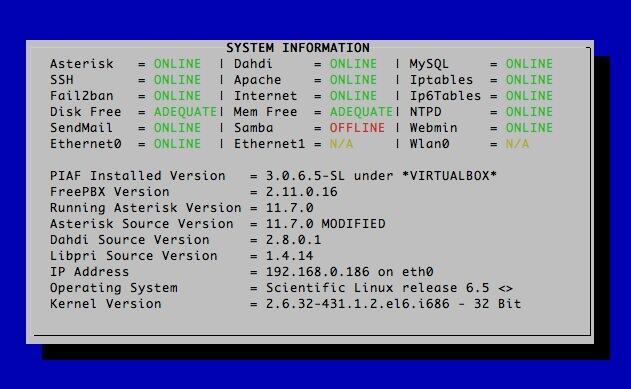
Task: Click 192.168.0.186 on eth0 value
Action: (x=349, y=272)
